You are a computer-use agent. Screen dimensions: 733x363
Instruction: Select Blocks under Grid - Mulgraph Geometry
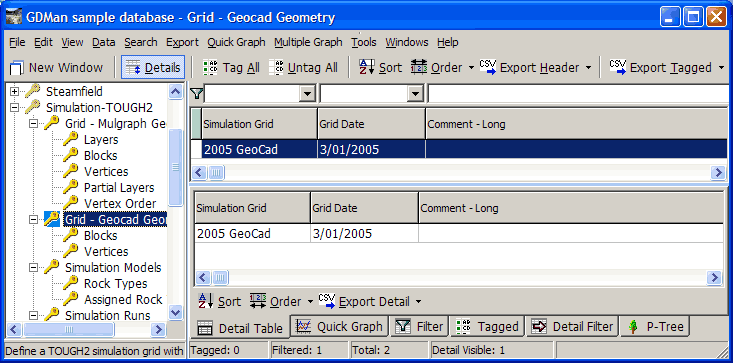point(101,156)
